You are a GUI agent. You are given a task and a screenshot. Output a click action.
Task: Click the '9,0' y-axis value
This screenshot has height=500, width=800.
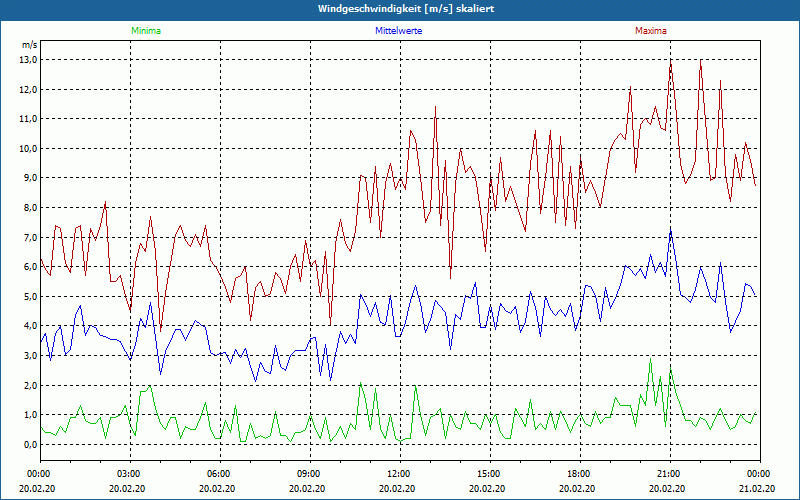[31, 178]
